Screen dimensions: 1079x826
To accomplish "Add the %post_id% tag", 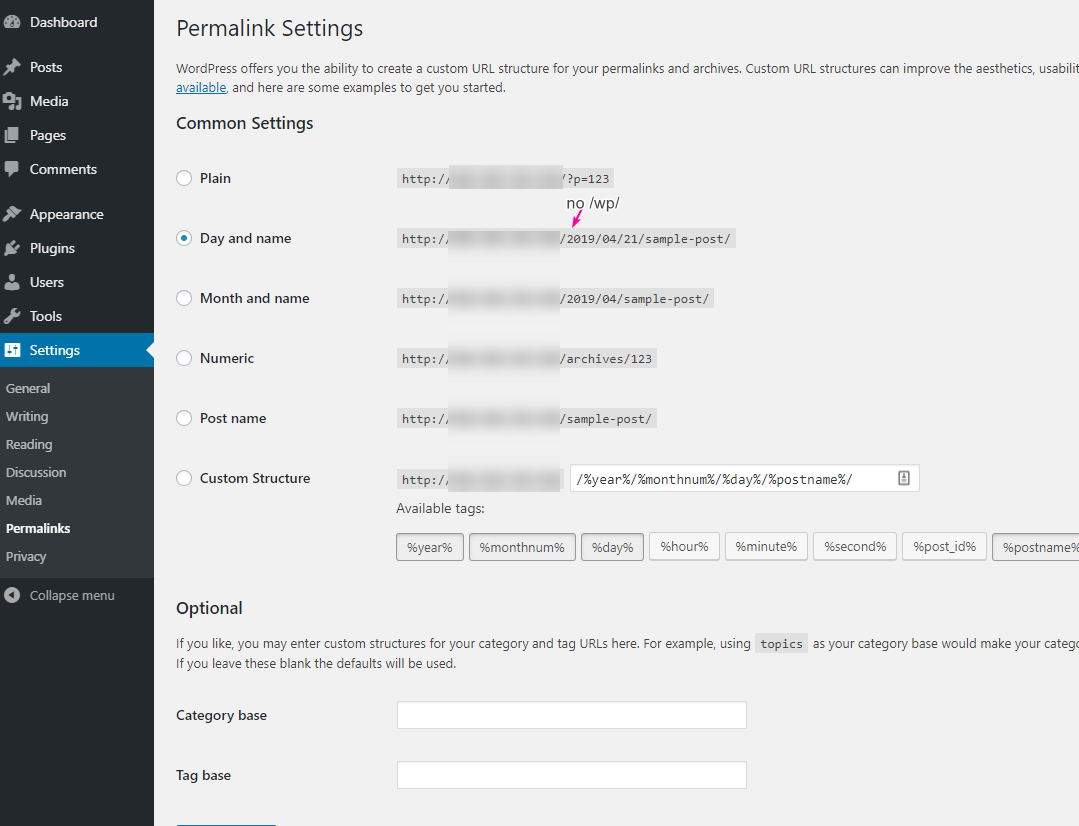I will [944, 547].
